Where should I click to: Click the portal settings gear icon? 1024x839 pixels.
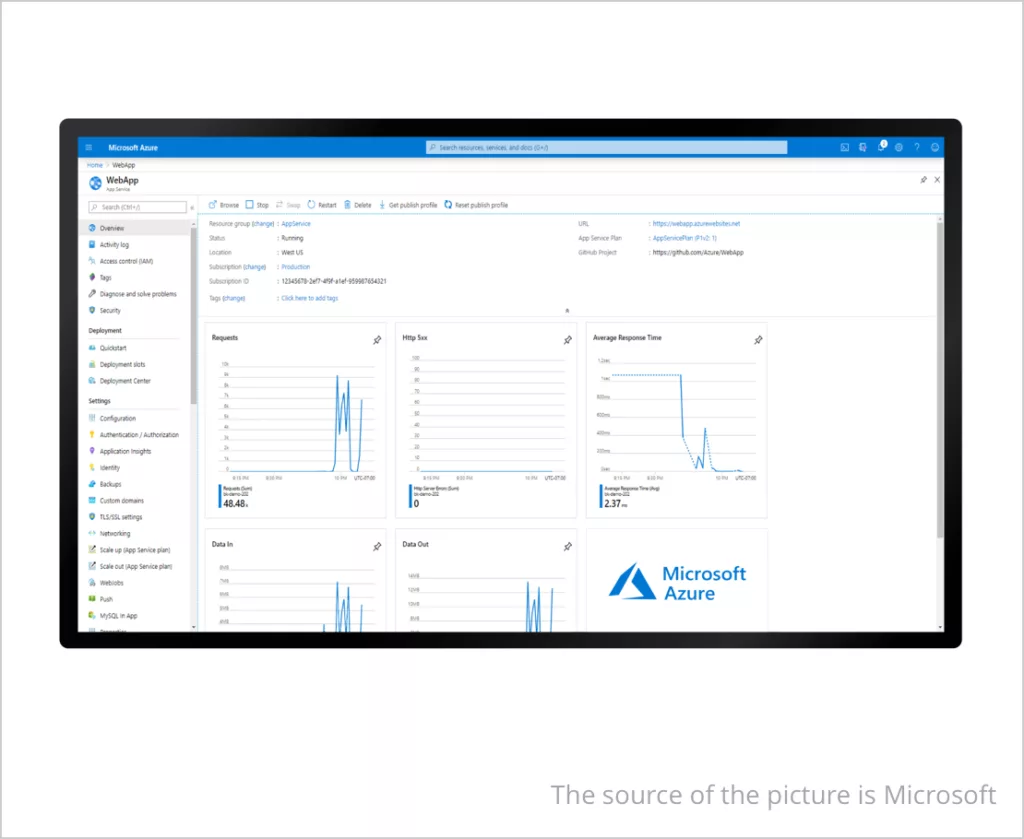pos(899,148)
